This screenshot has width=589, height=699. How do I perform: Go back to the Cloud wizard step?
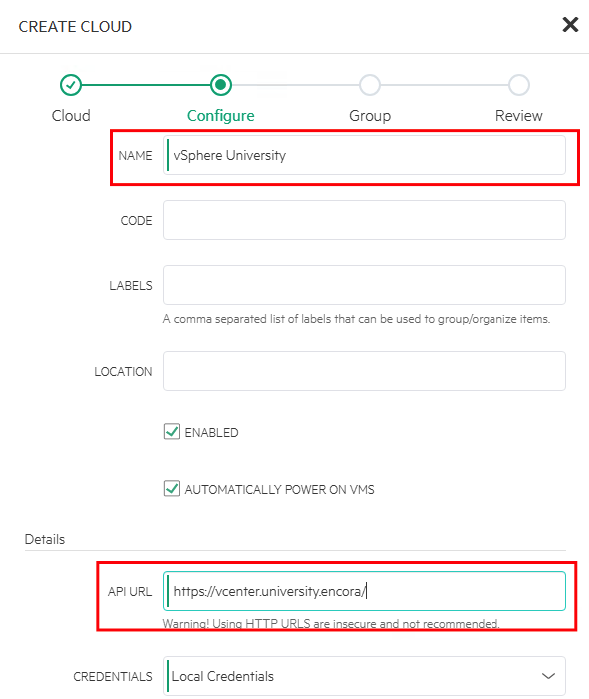click(71, 115)
